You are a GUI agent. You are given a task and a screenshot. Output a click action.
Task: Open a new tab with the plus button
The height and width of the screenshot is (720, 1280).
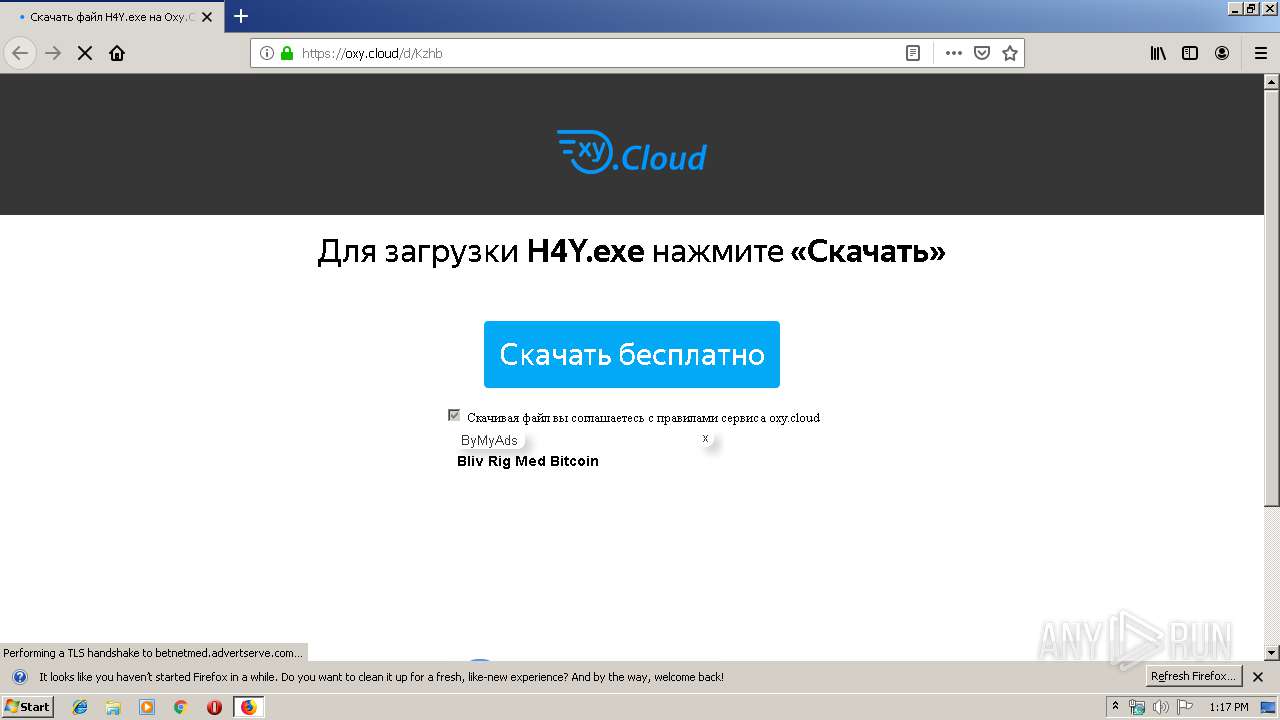pos(241,16)
